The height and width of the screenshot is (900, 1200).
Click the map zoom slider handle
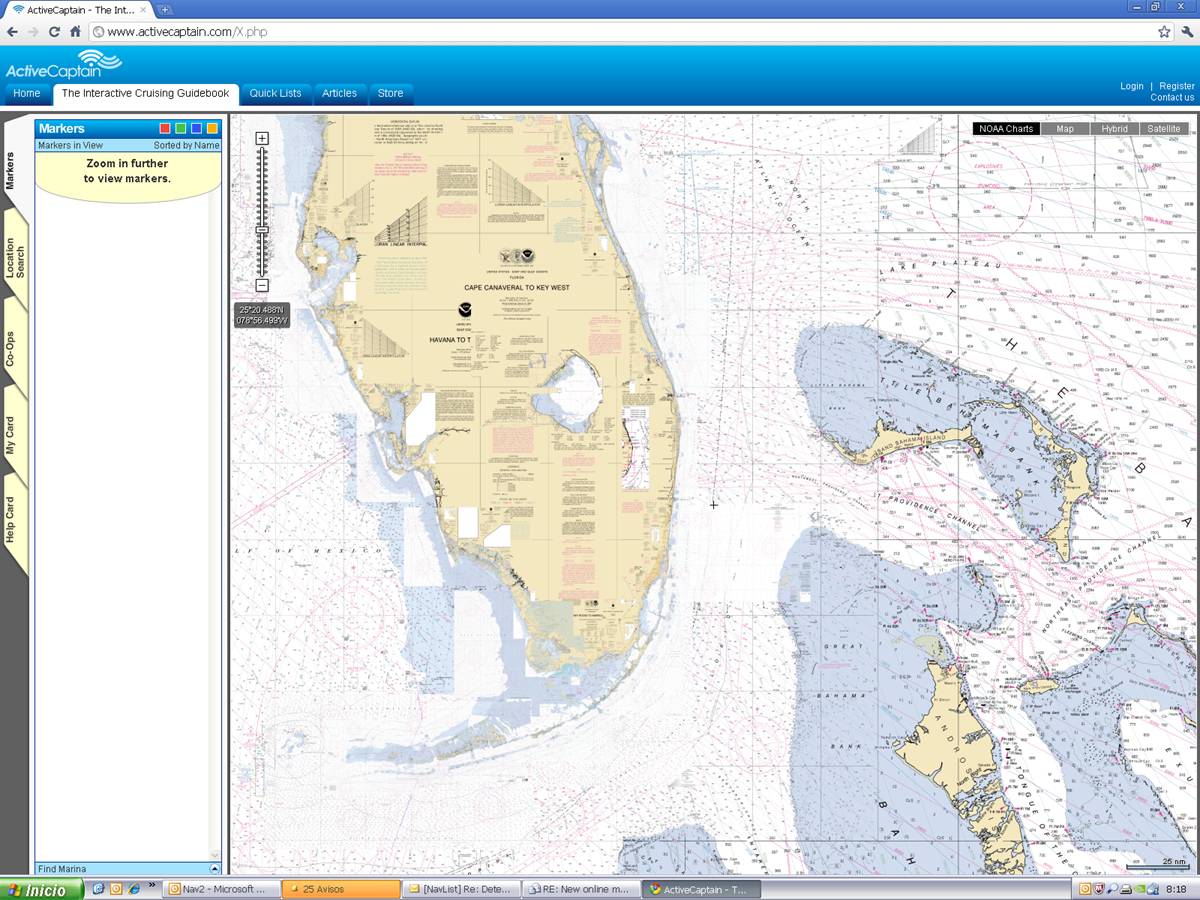point(262,231)
